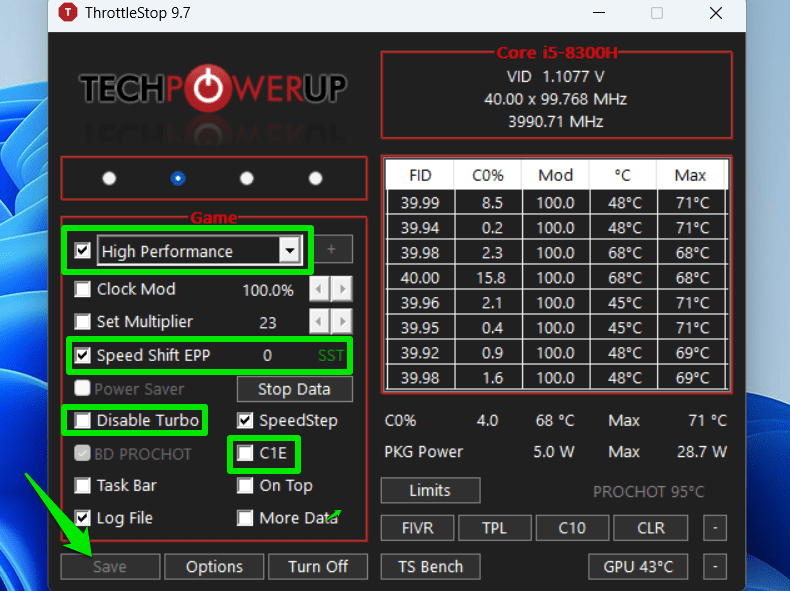Image resolution: width=790 pixels, height=591 pixels.
Task: Click the Speed Shift EPP value 0
Action: [x=267, y=356]
